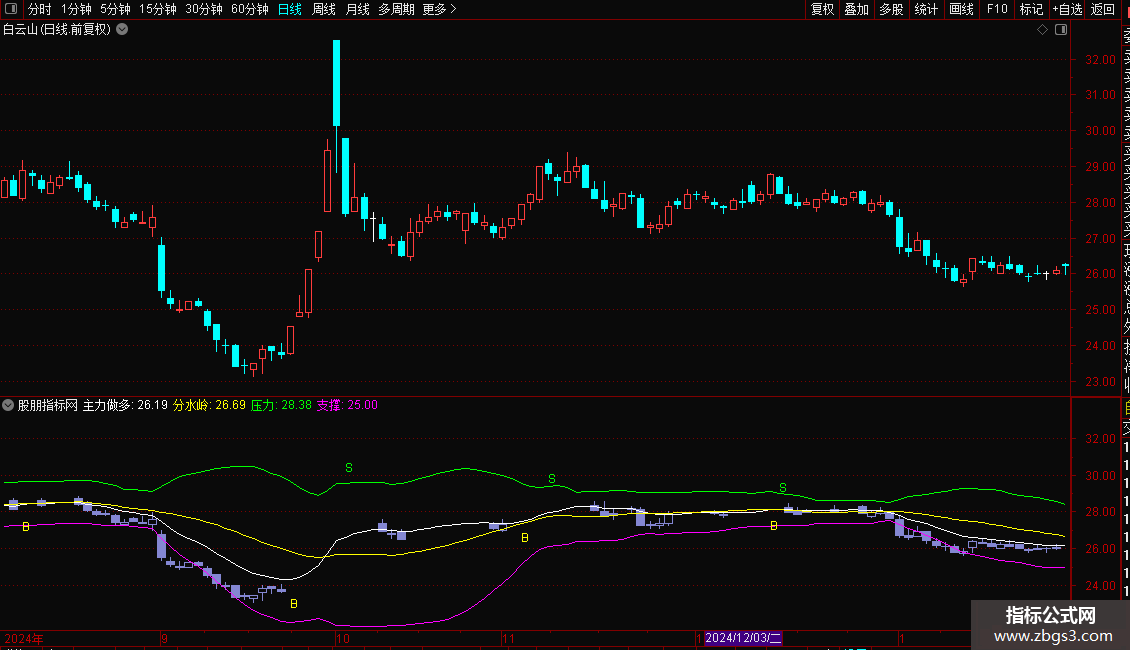Click the 2024年 time axis label

tap(24, 638)
